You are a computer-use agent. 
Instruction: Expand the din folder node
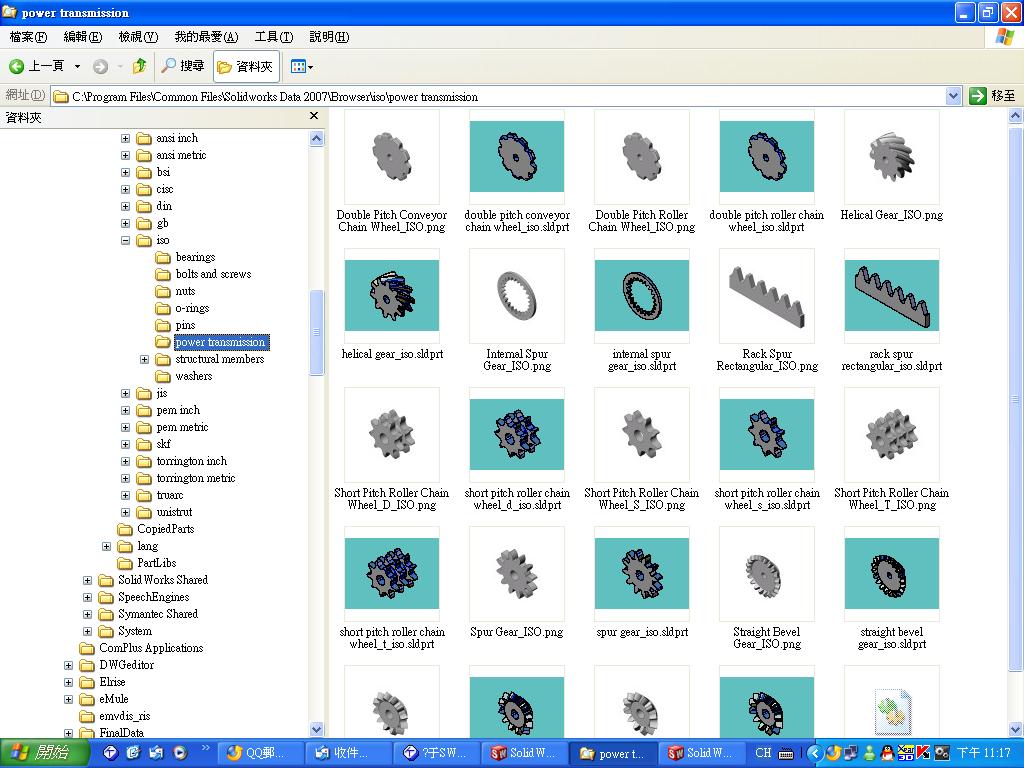pos(125,206)
